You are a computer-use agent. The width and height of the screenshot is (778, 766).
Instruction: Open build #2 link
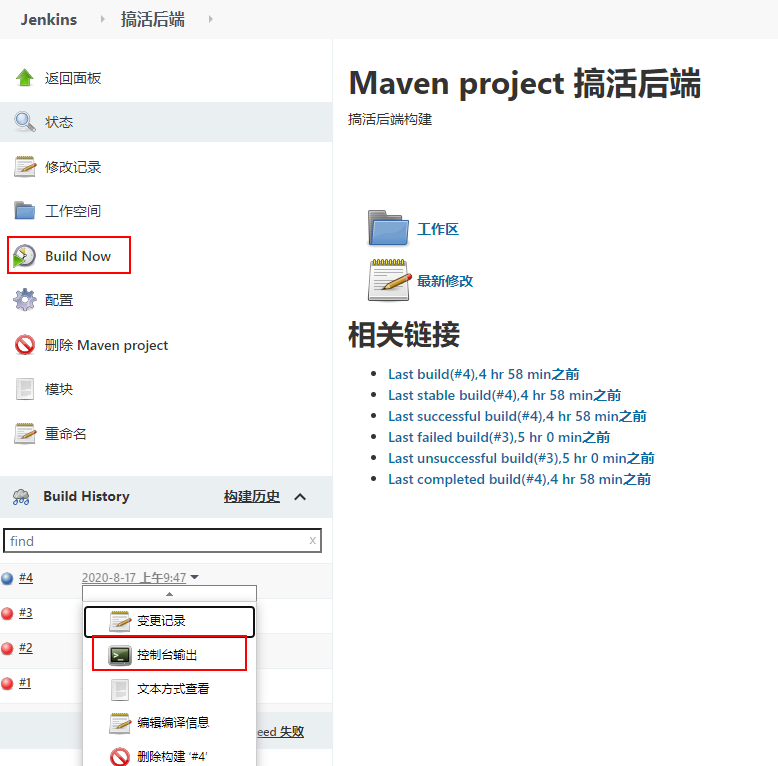[x=26, y=648]
